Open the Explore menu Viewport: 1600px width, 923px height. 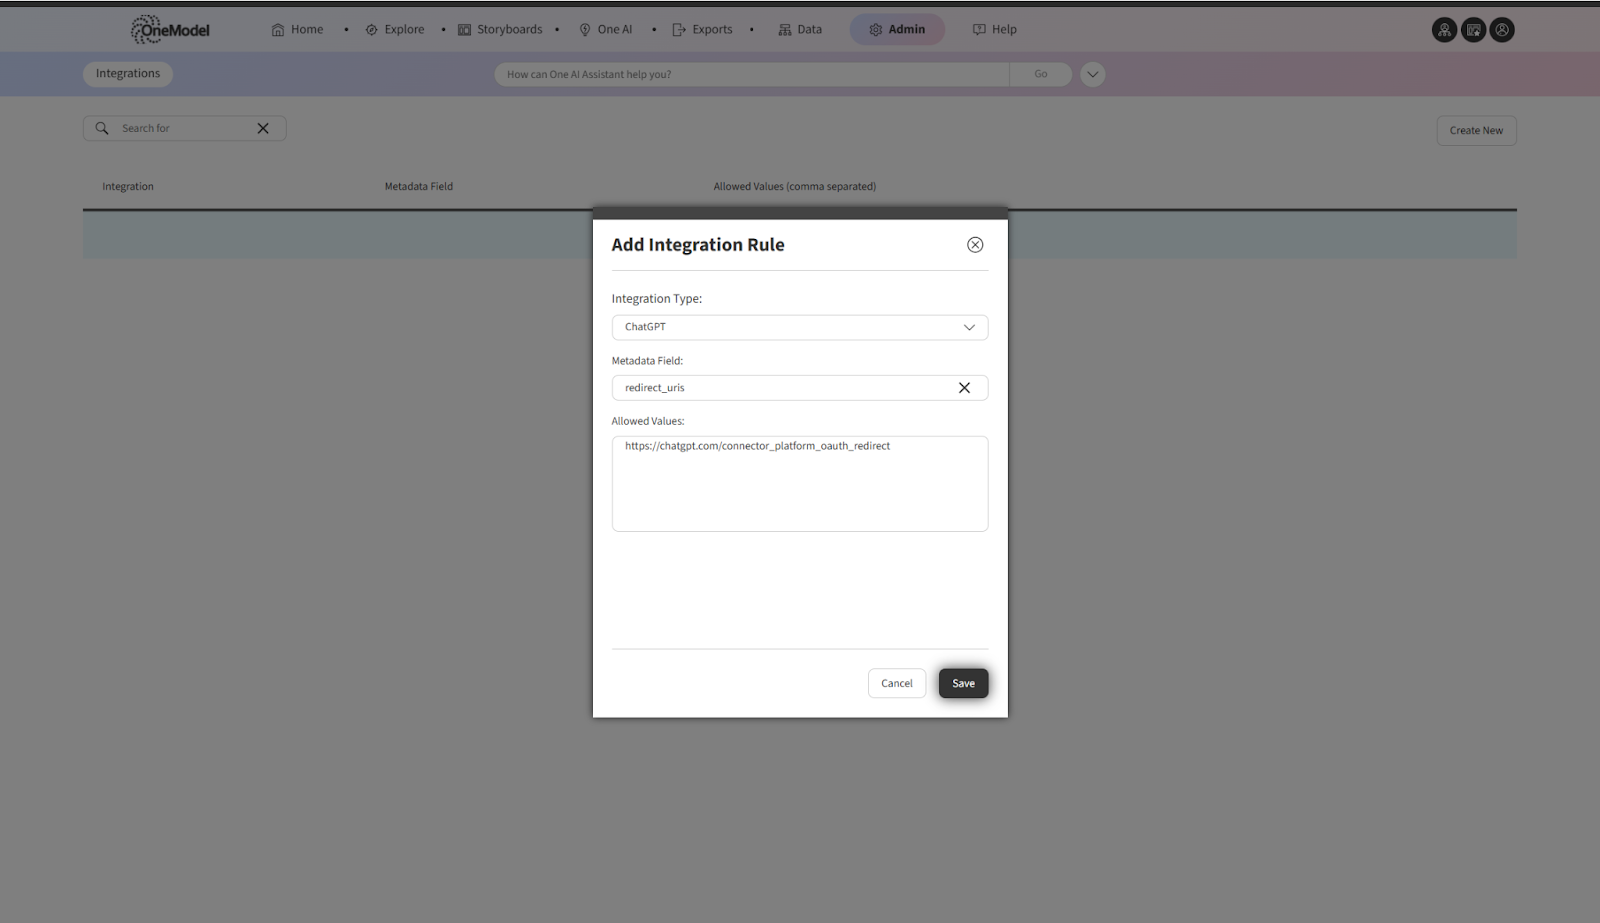tap(395, 30)
